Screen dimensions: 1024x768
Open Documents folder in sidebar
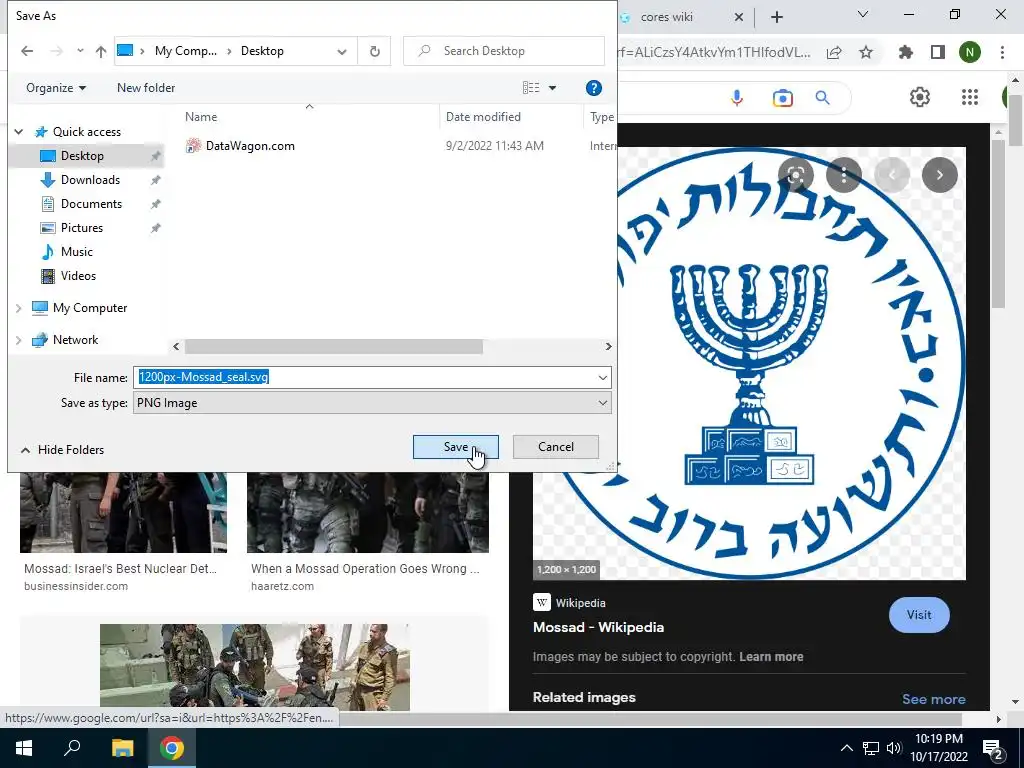coord(91,204)
